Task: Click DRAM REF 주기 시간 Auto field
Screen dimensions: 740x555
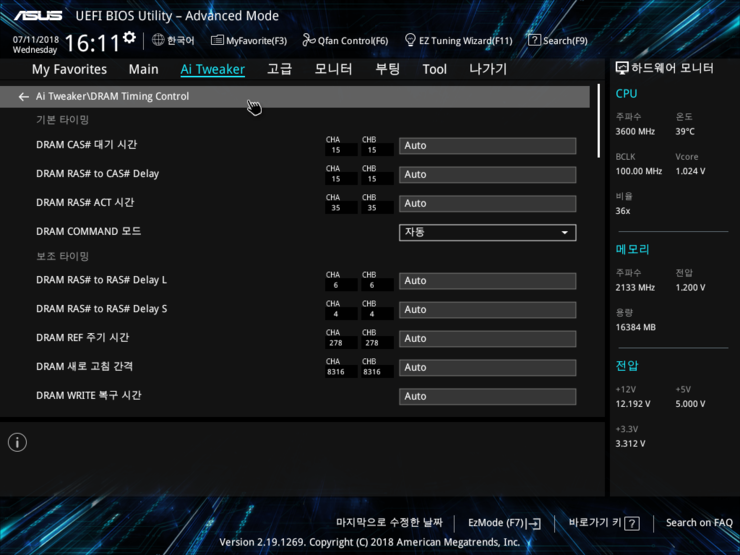Action: (x=488, y=338)
